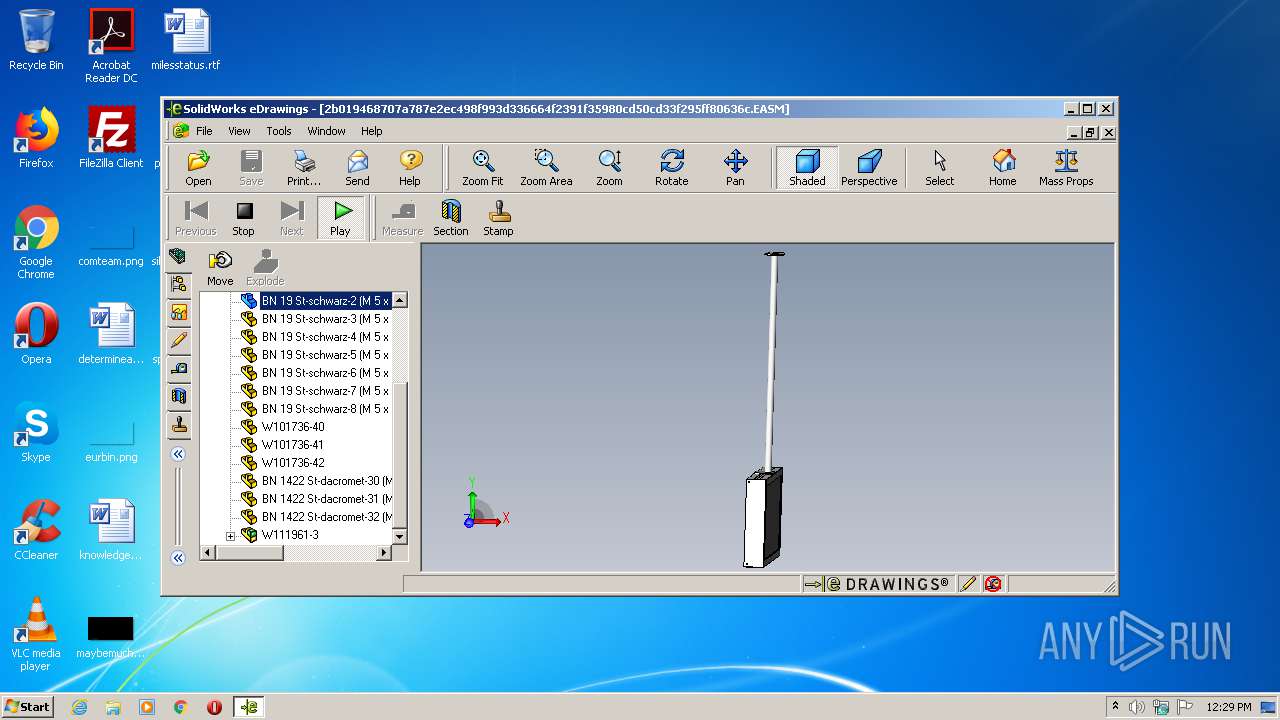Click the pencil markup status icon
Screen dimensions: 1280x720
(x=967, y=584)
